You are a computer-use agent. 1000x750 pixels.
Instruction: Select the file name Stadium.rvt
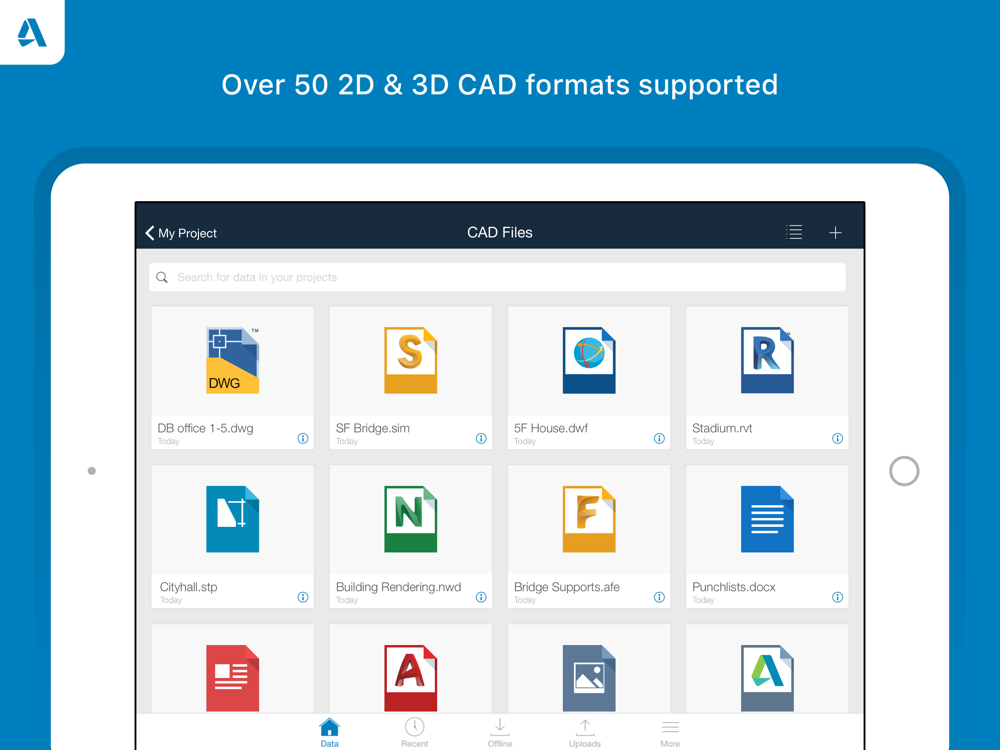723,428
